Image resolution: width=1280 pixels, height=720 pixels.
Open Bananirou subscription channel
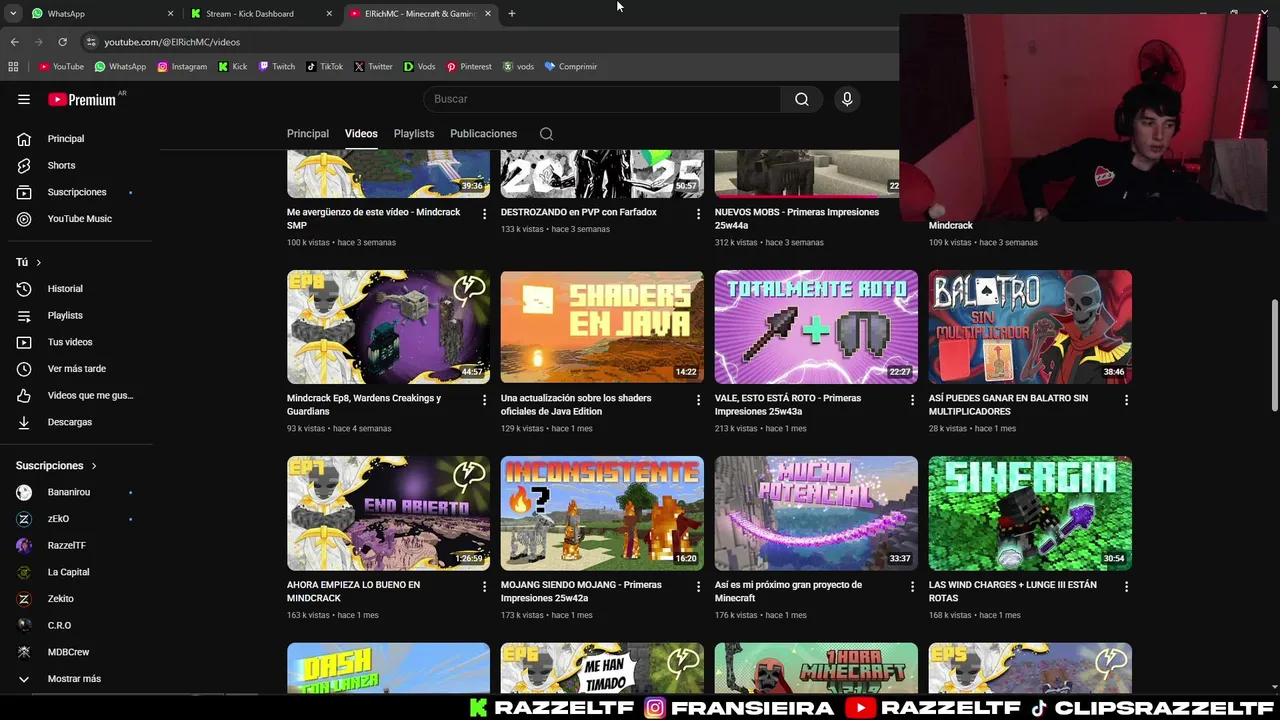tap(76, 492)
